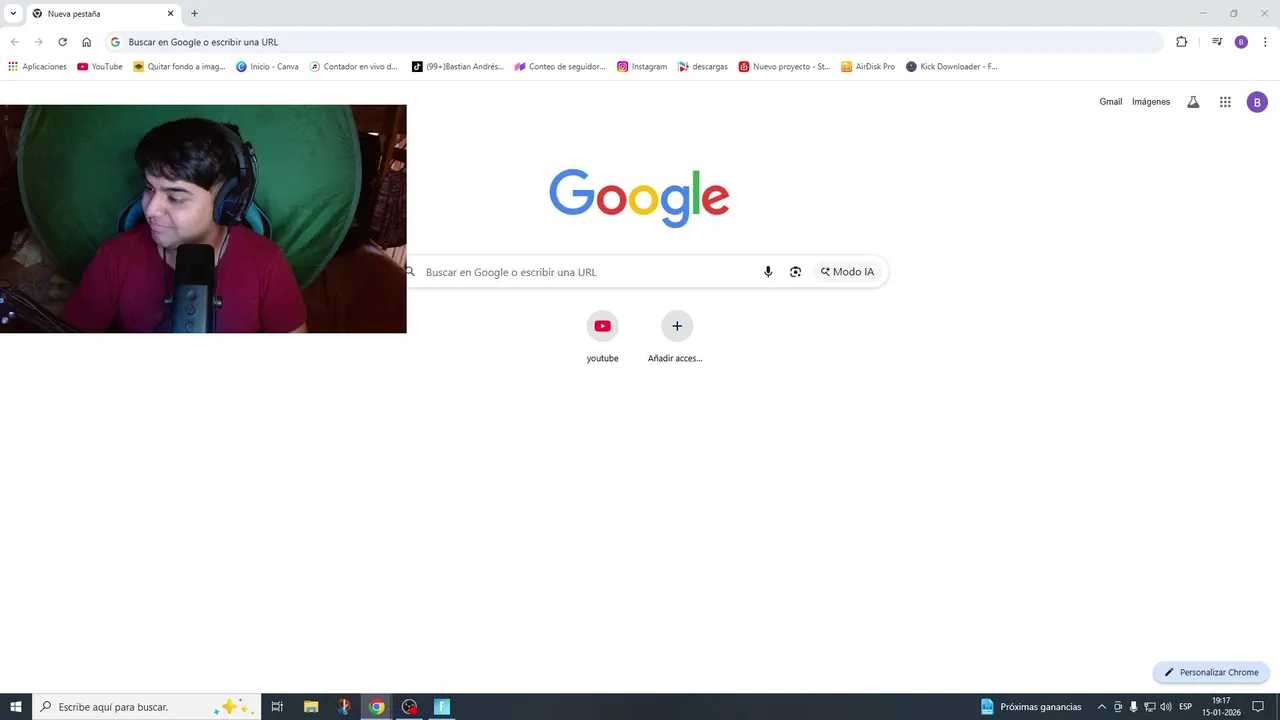Open the Gmail link
The height and width of the screenshot is (720, 1280).
point(1111,102)
